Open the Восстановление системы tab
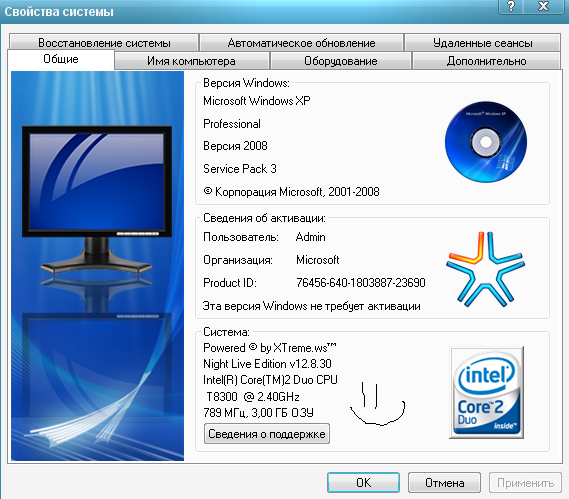 click(104, 43)
